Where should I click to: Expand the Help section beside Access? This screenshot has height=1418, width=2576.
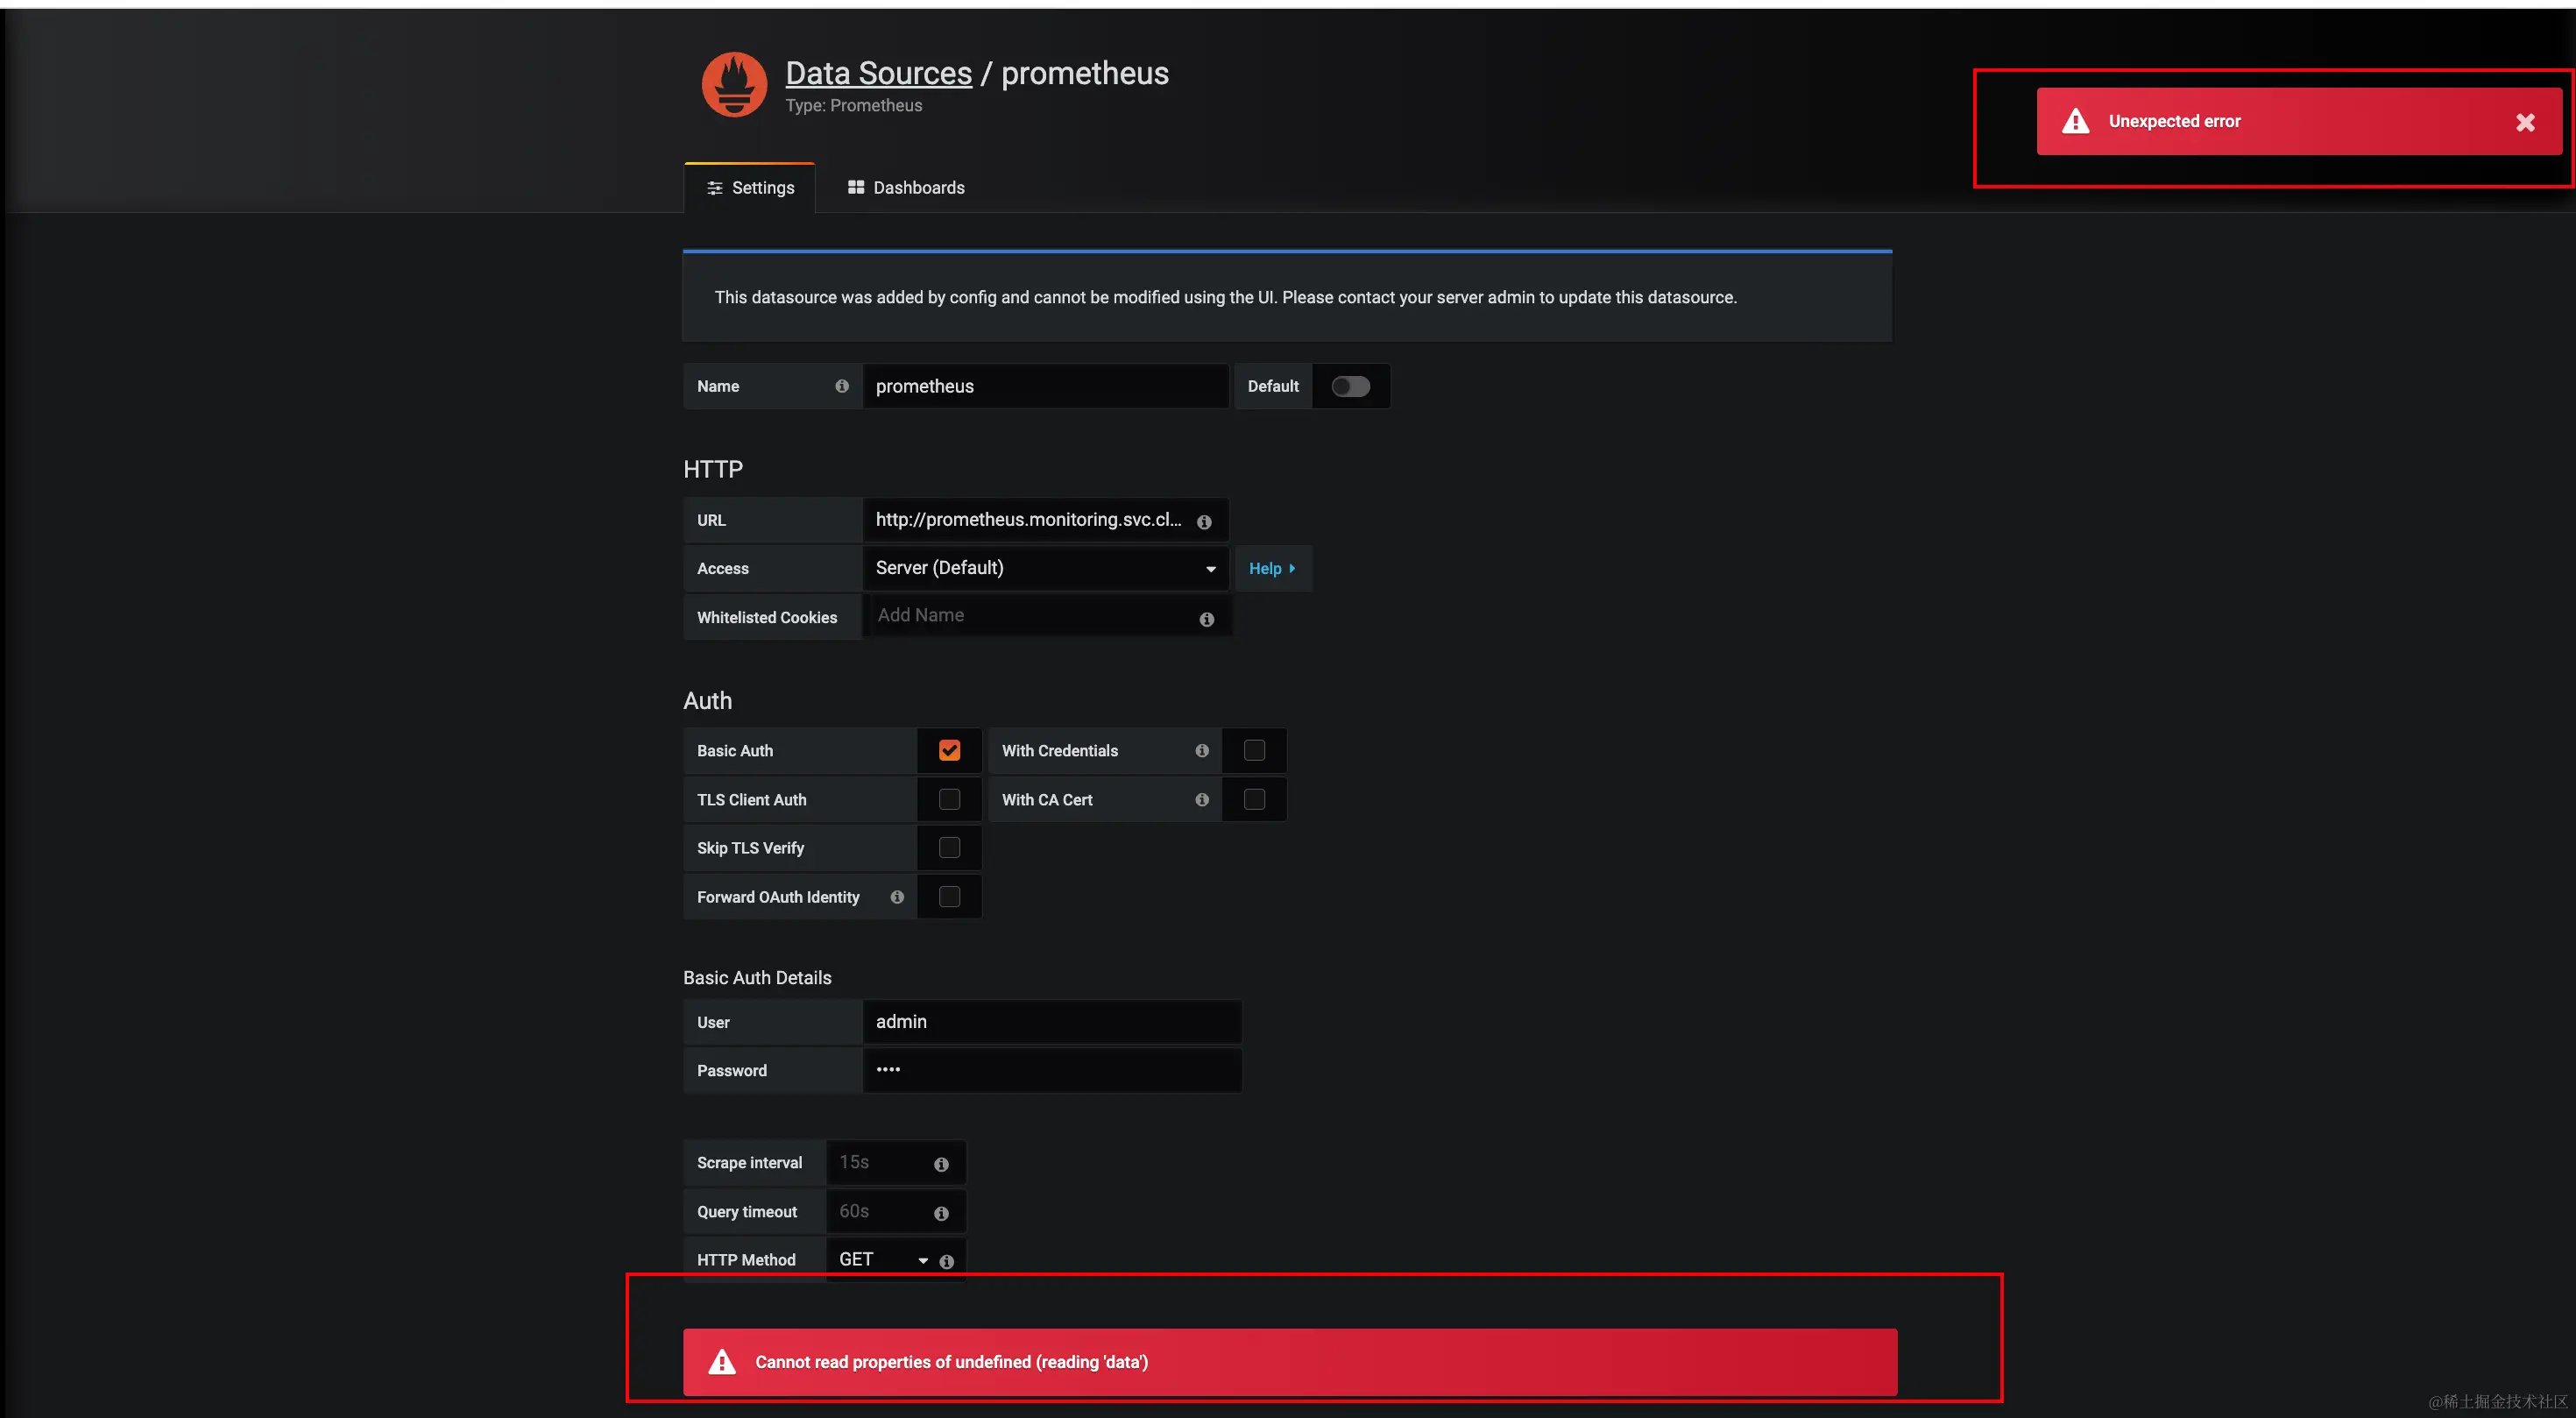[x=1271, y=568]
